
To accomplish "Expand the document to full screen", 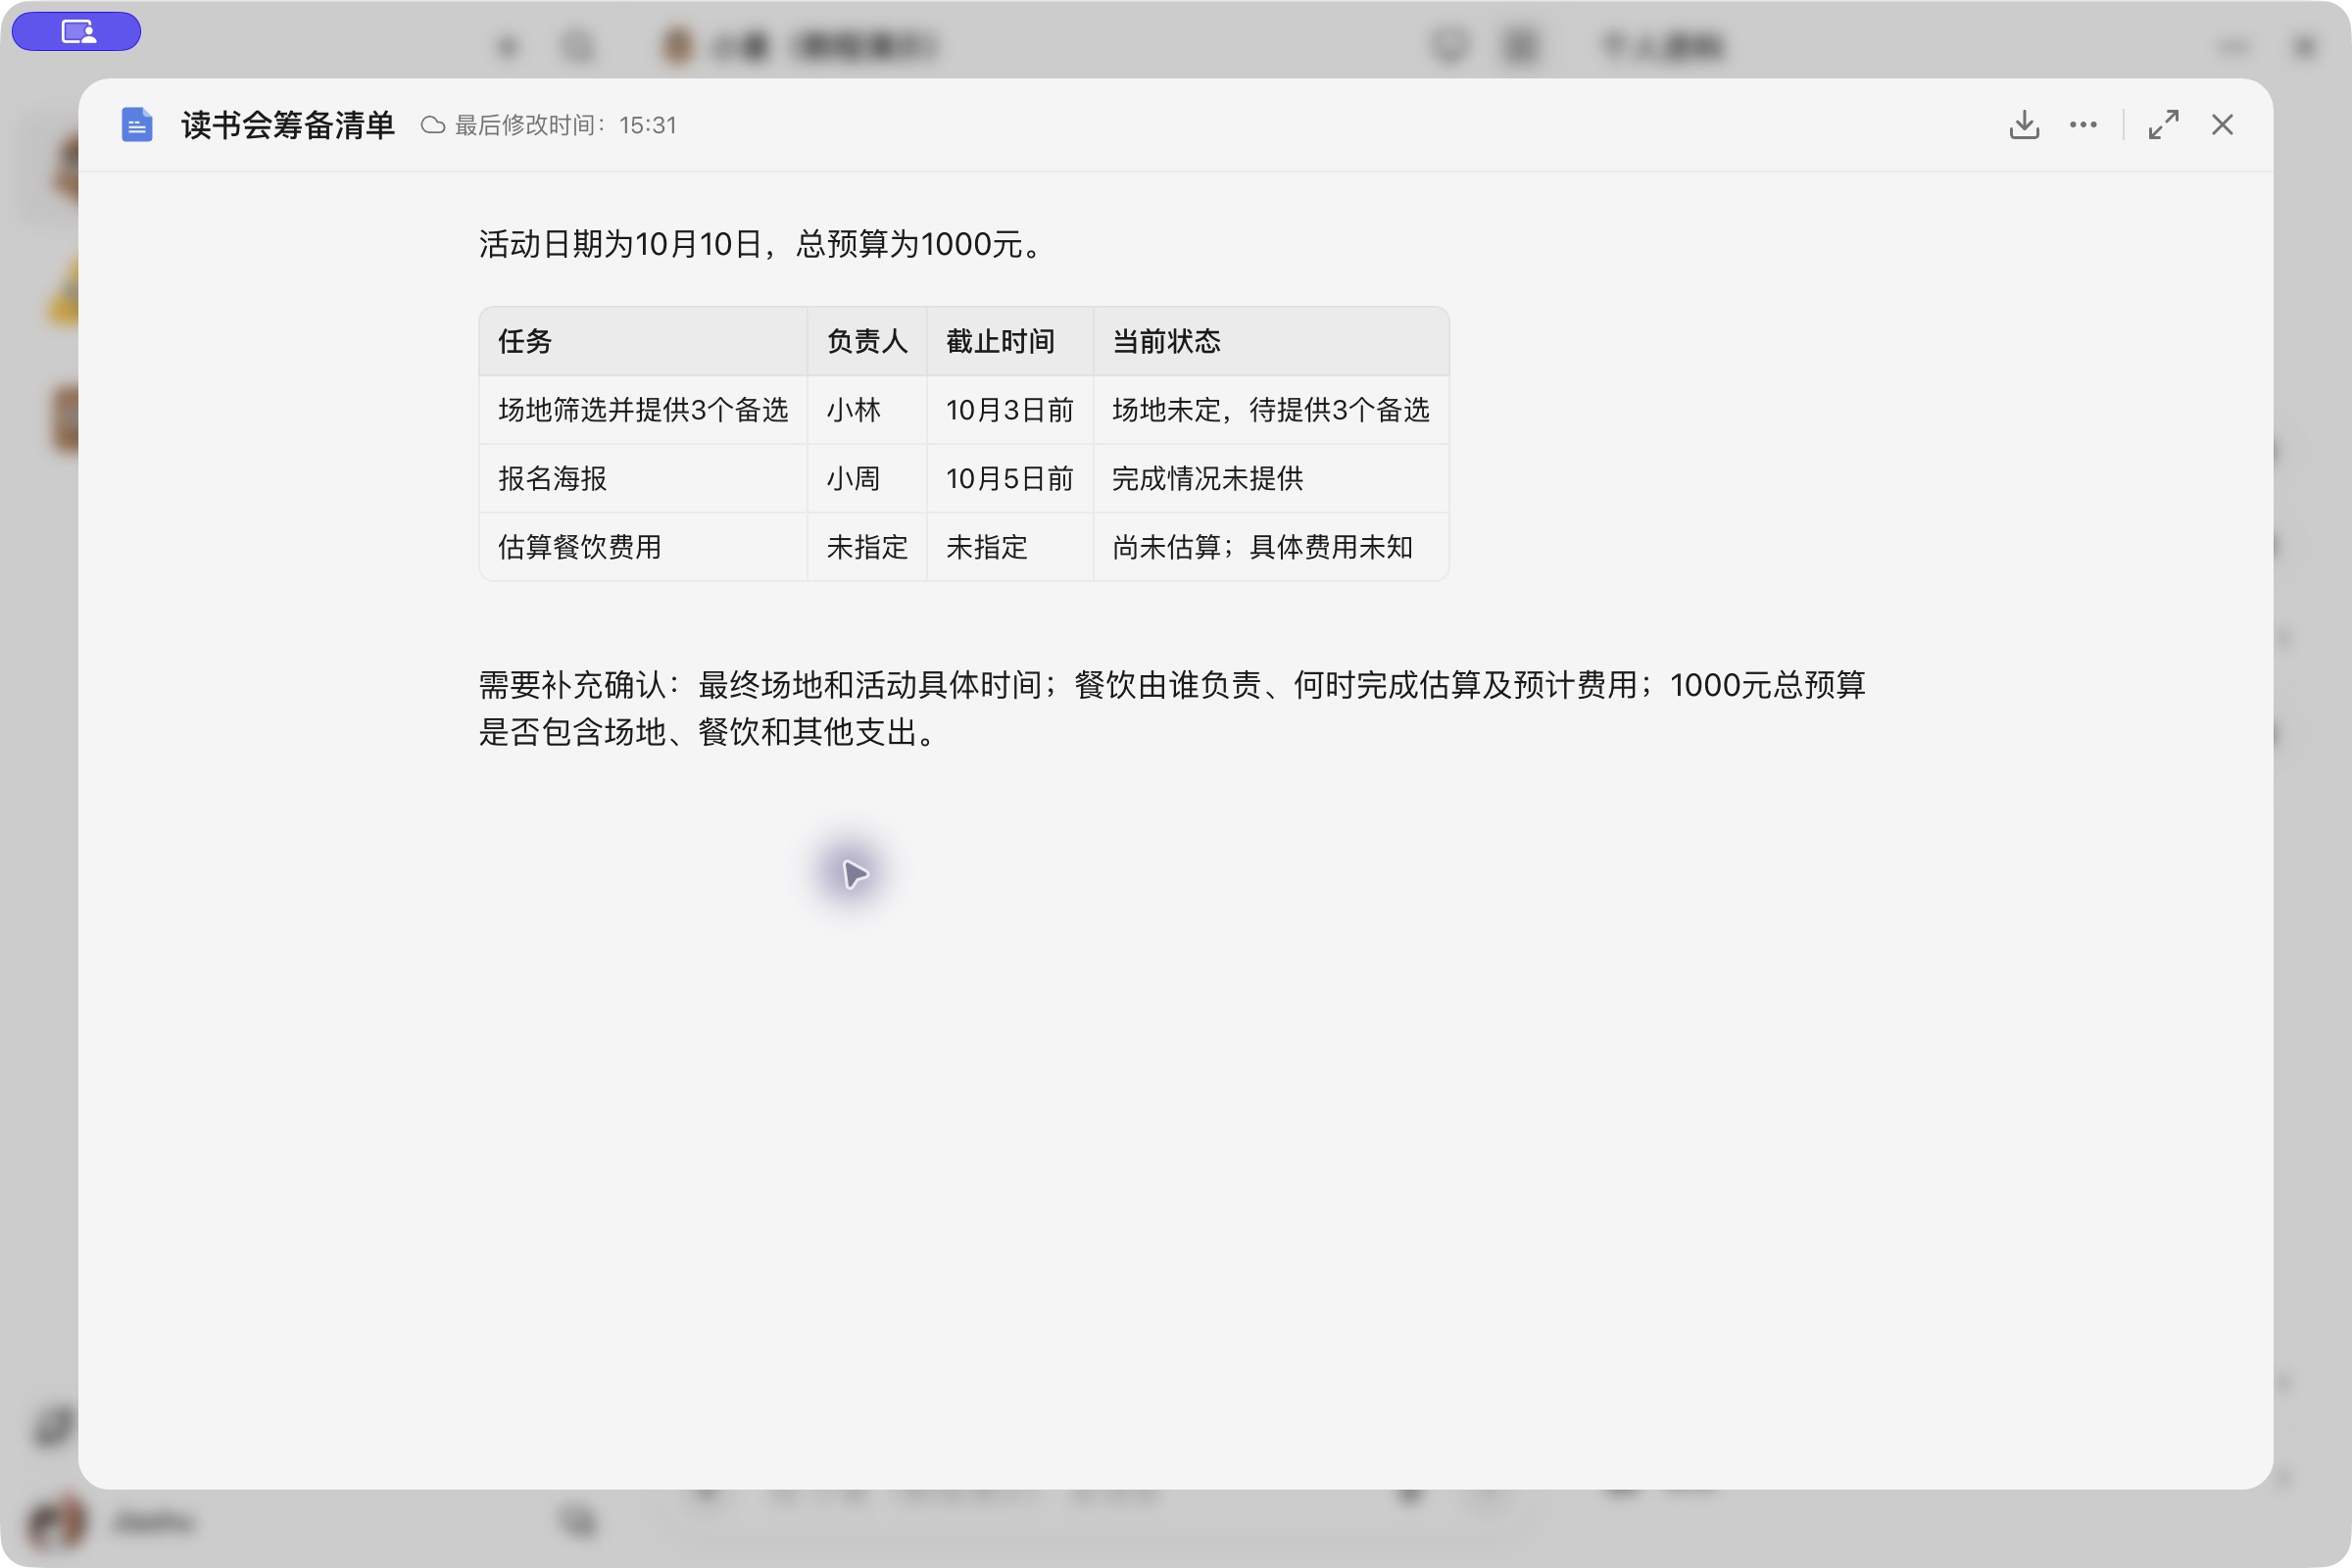I will coord(2163,125).
